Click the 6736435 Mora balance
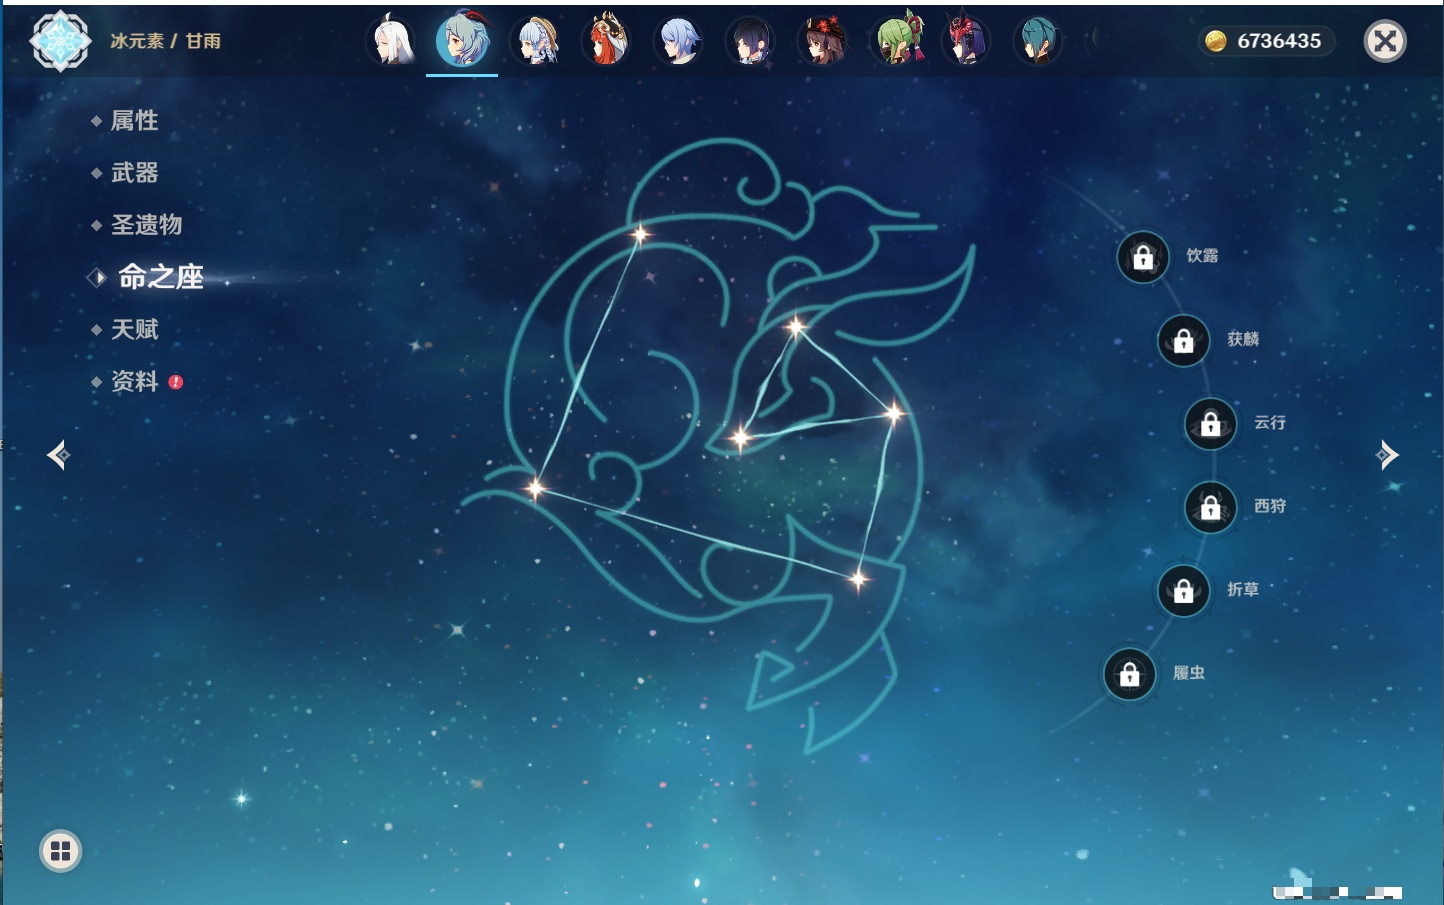 click(1279, 41)
